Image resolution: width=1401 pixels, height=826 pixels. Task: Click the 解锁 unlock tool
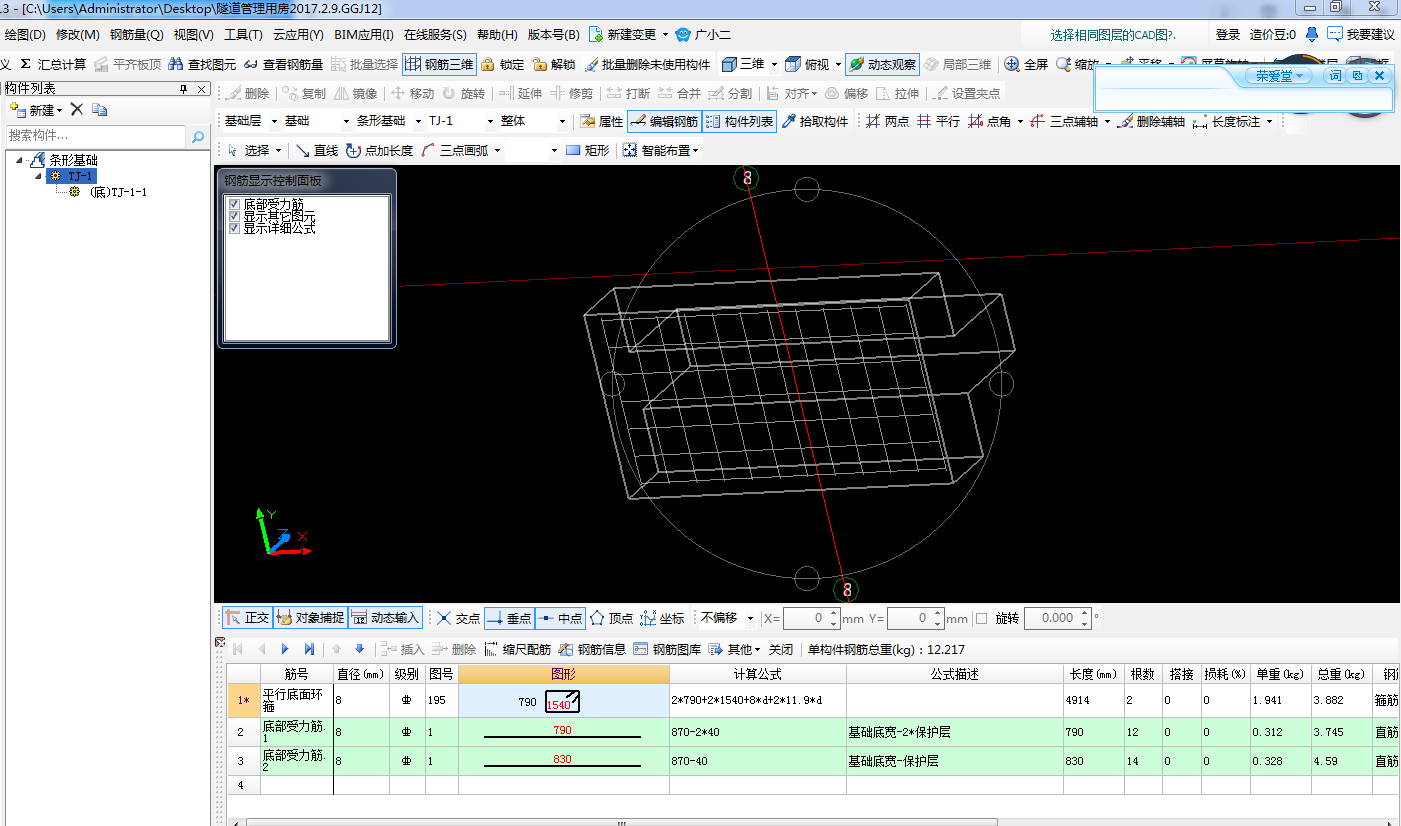click(x=554, y=64)
